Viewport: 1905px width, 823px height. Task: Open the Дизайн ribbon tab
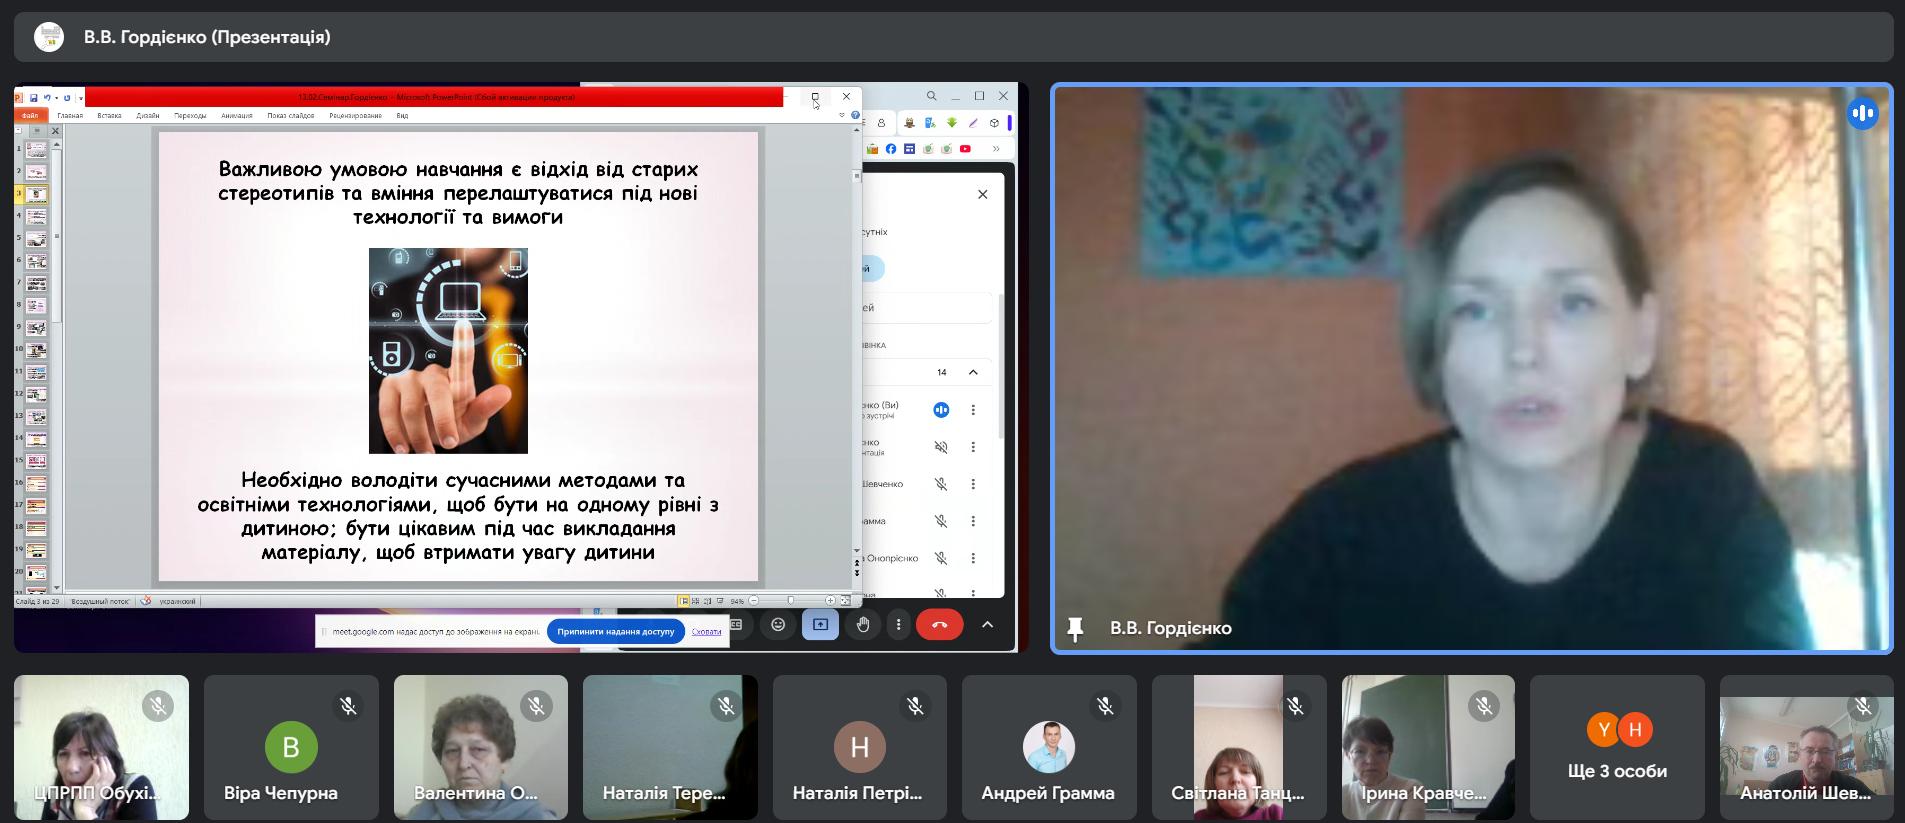pos(148,116)
